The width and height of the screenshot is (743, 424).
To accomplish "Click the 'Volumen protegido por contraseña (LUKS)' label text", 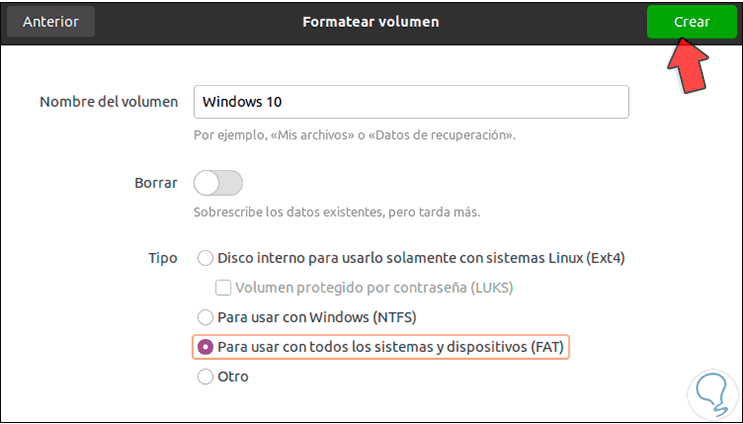I will [x=375, y=288].
